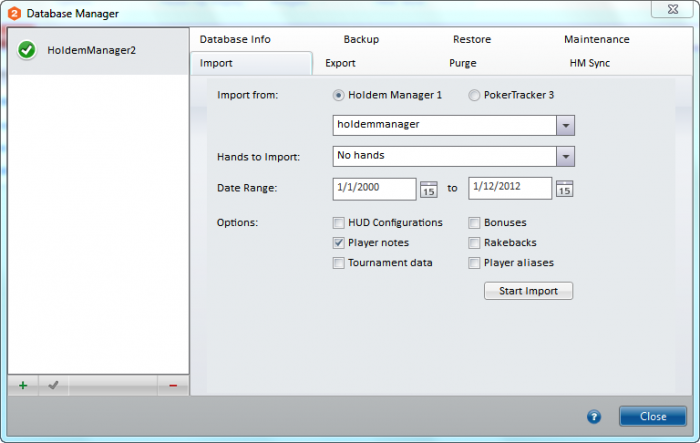Click the red minus remove database icon
Image resolution: width=700 pixels, height=443 pixels.
pos(173,385)
